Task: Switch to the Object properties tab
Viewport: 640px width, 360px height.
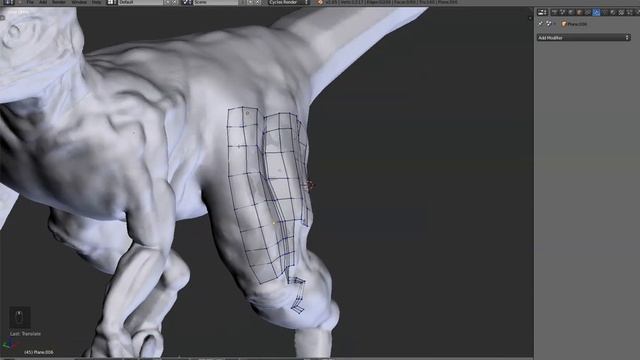Action: [579, 13]
